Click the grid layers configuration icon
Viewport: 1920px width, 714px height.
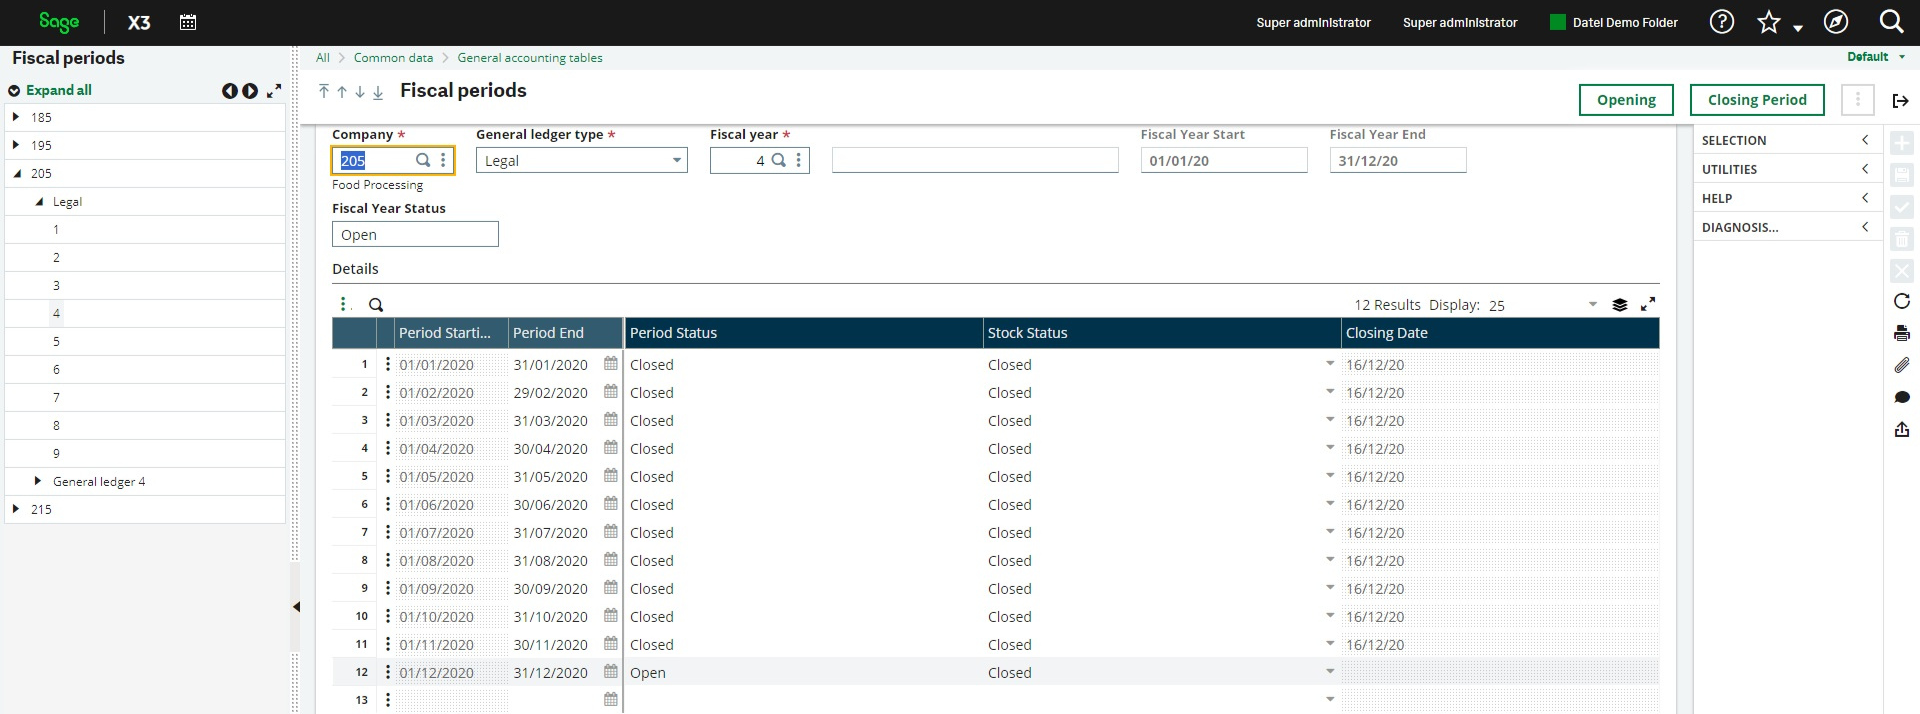tap(1620, 305)
